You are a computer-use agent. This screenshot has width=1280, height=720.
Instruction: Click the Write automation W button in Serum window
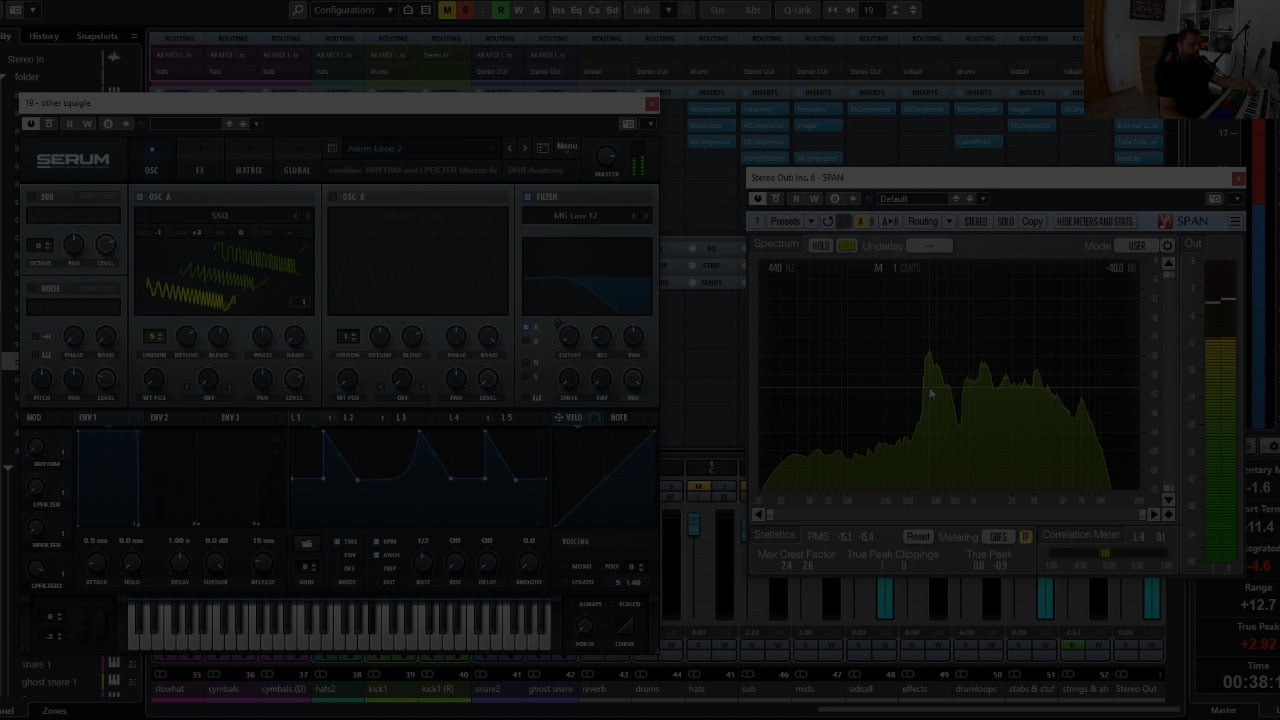coord(87,124)
